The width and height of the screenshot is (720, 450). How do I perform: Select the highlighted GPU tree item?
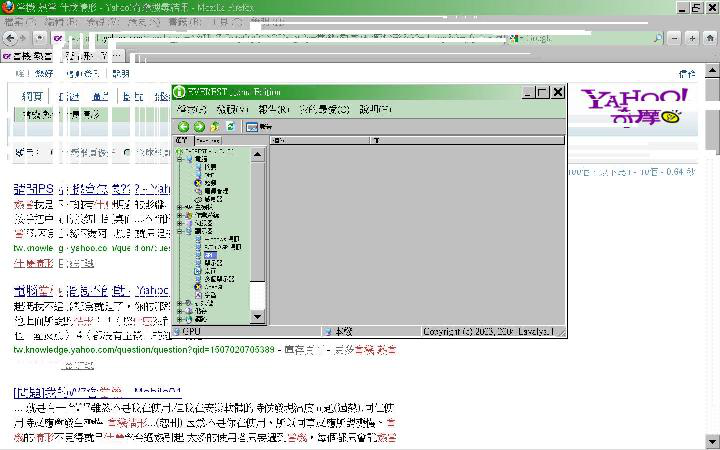point(210,255)
